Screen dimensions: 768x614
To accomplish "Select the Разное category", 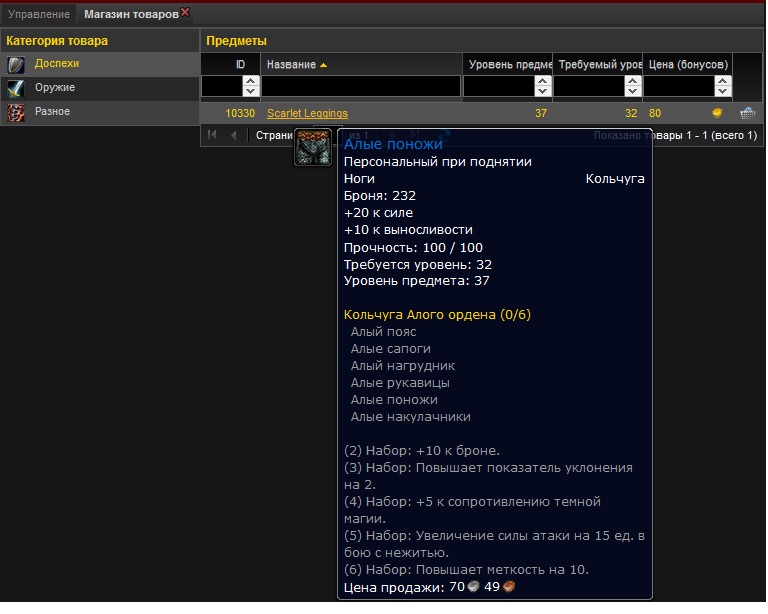I will (52, 112).
